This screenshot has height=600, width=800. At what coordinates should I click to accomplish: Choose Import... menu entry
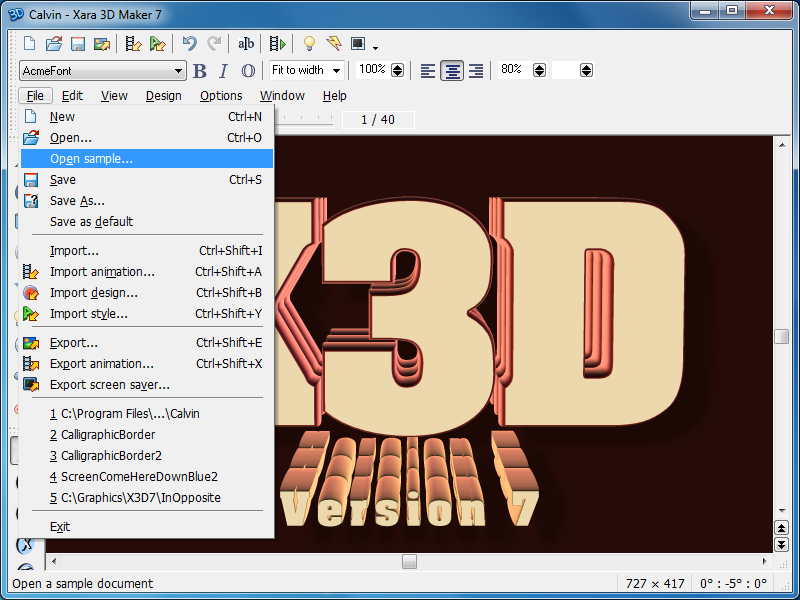pos(147,251)
